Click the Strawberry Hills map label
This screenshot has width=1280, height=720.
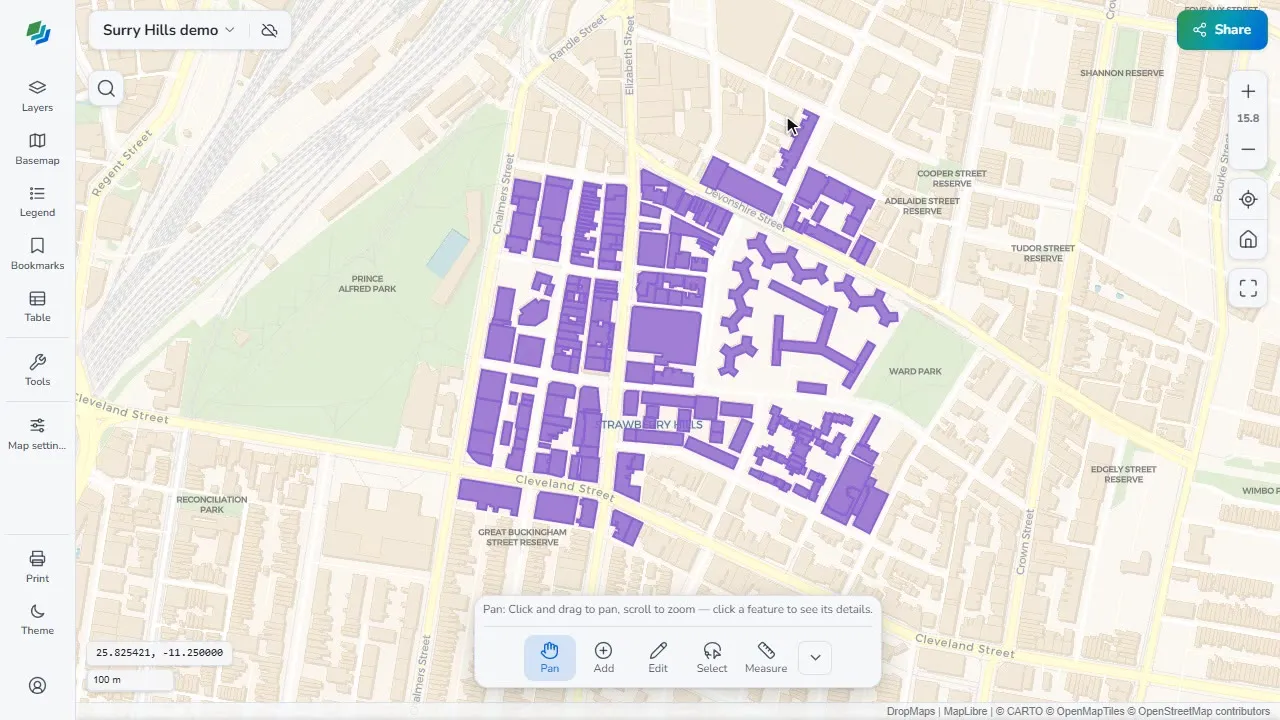(651, 425)
